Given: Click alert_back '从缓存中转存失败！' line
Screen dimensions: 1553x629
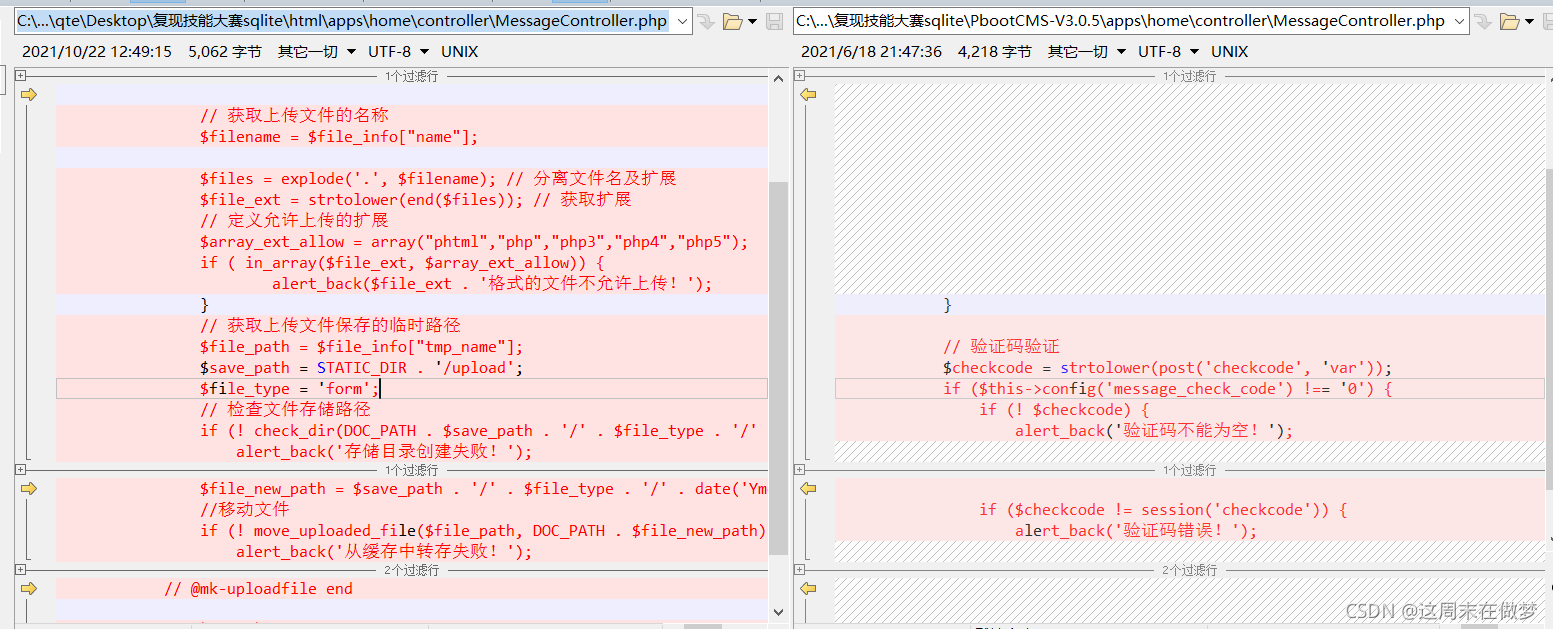Looking at the screenshot, I should point(384,552).
